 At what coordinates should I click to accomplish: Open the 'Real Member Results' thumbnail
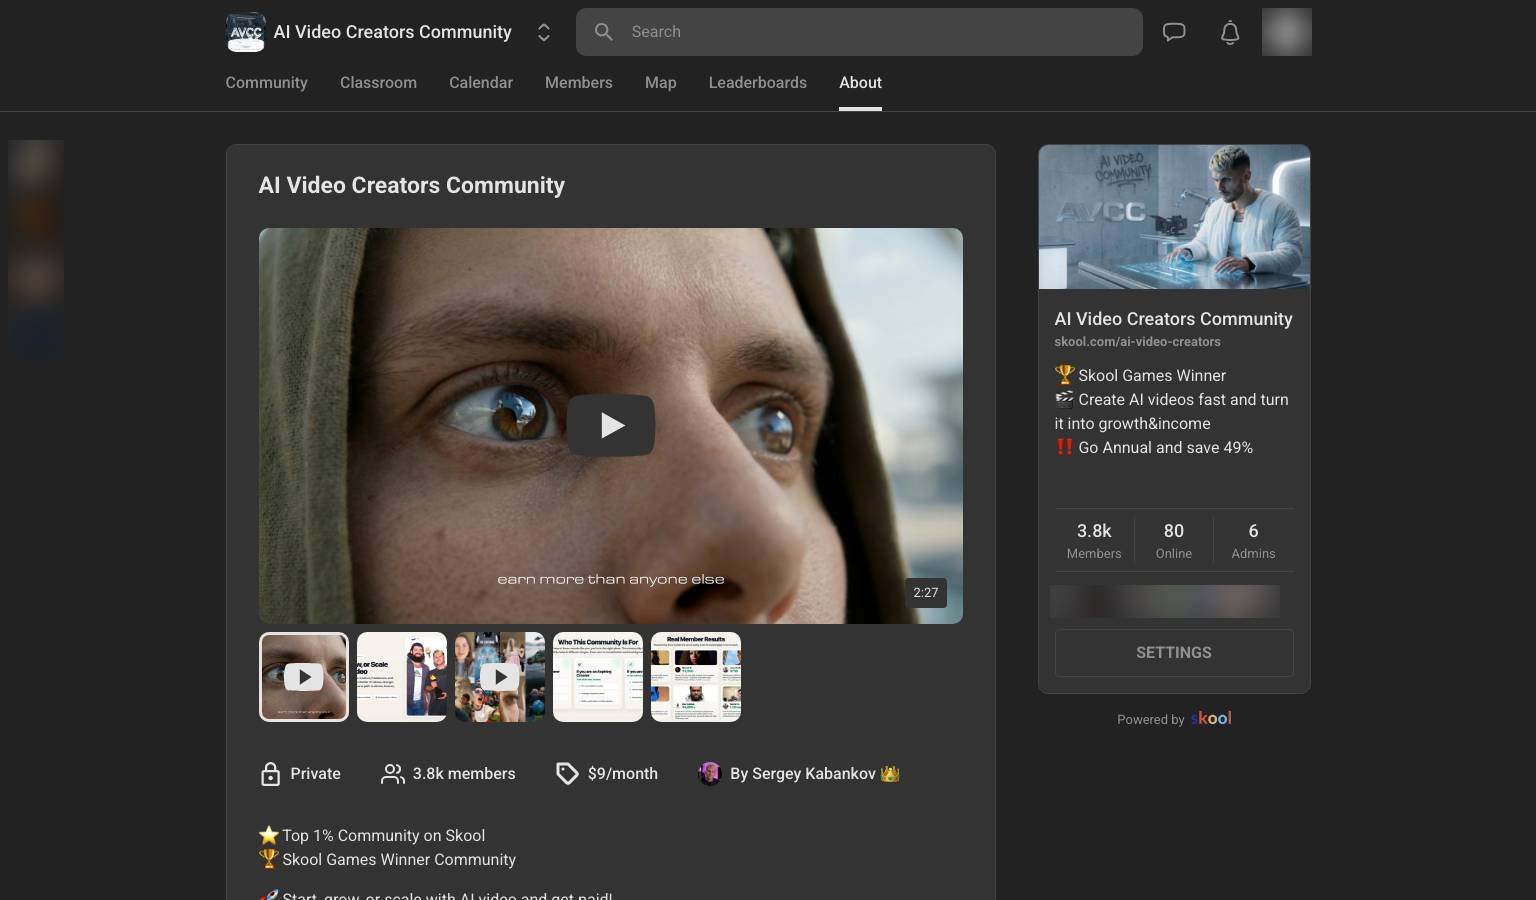click(696, 677)
